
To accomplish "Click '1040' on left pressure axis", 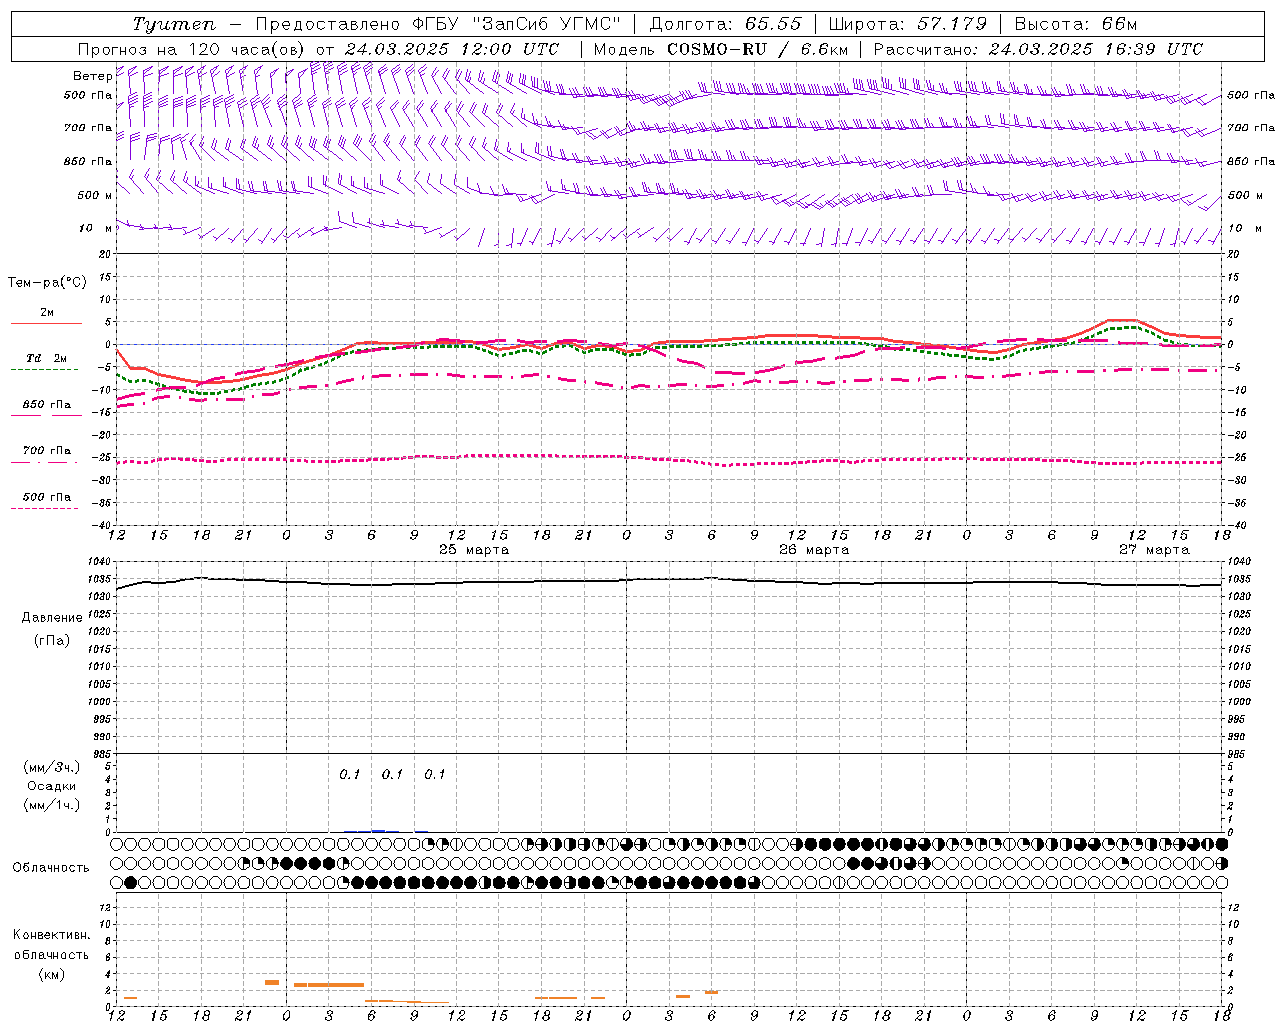I will 97,561.
